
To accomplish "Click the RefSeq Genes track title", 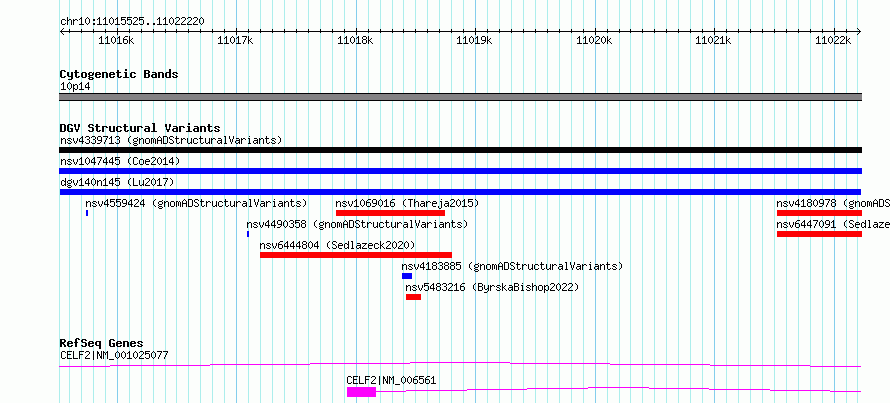I will tap(102, 343).
